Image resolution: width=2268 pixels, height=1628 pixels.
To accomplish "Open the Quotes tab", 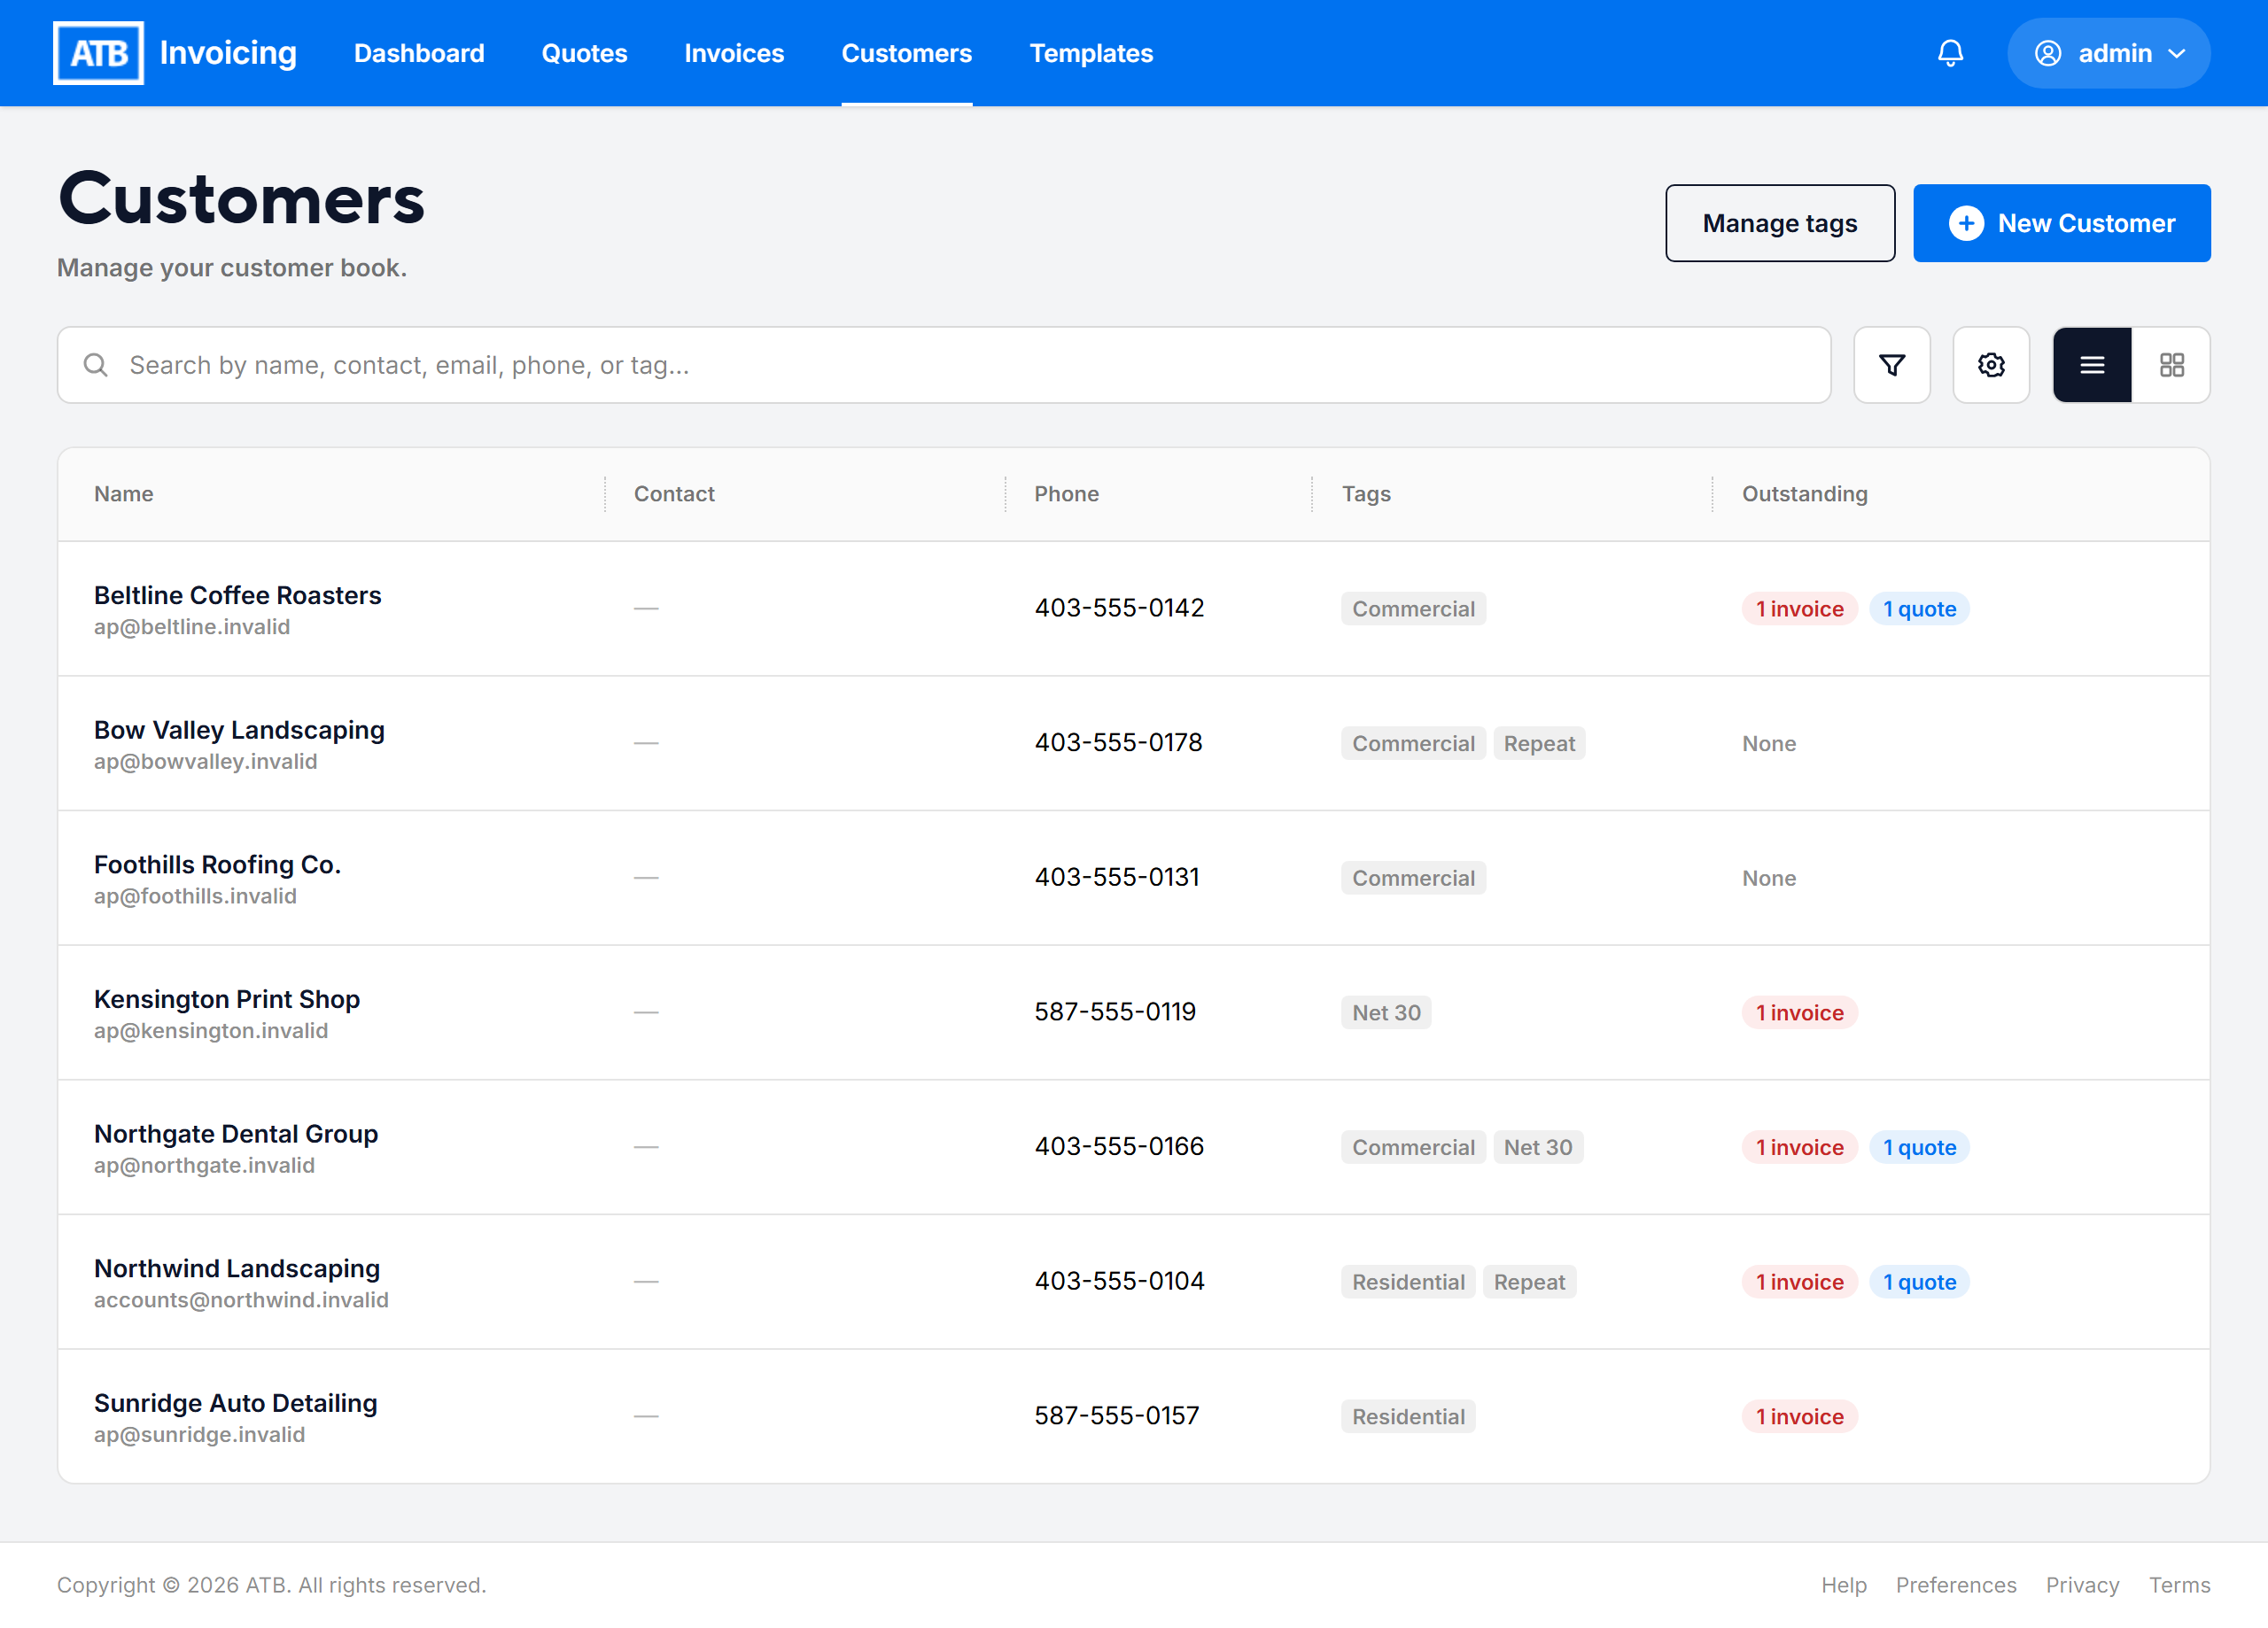I will [x=584, y=53].
